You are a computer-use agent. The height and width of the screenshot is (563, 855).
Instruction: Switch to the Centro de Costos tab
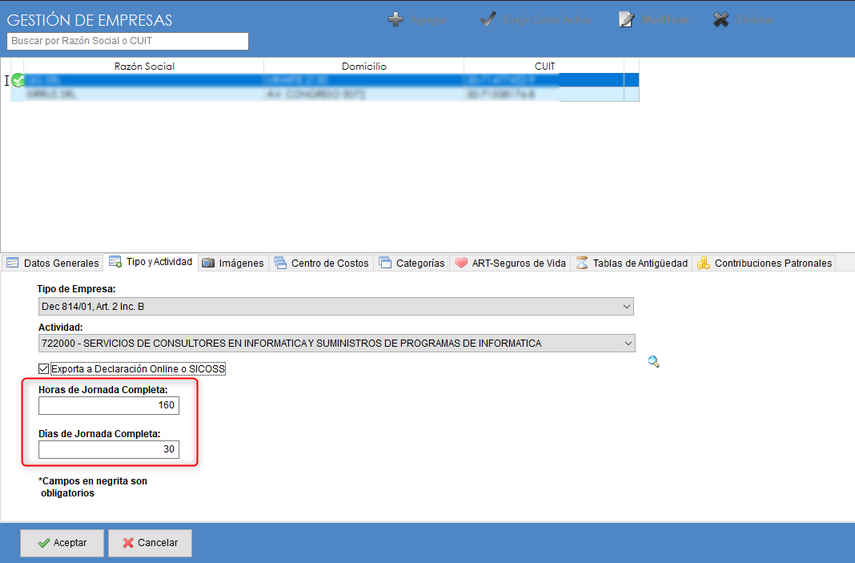click(x=321, y=263)
